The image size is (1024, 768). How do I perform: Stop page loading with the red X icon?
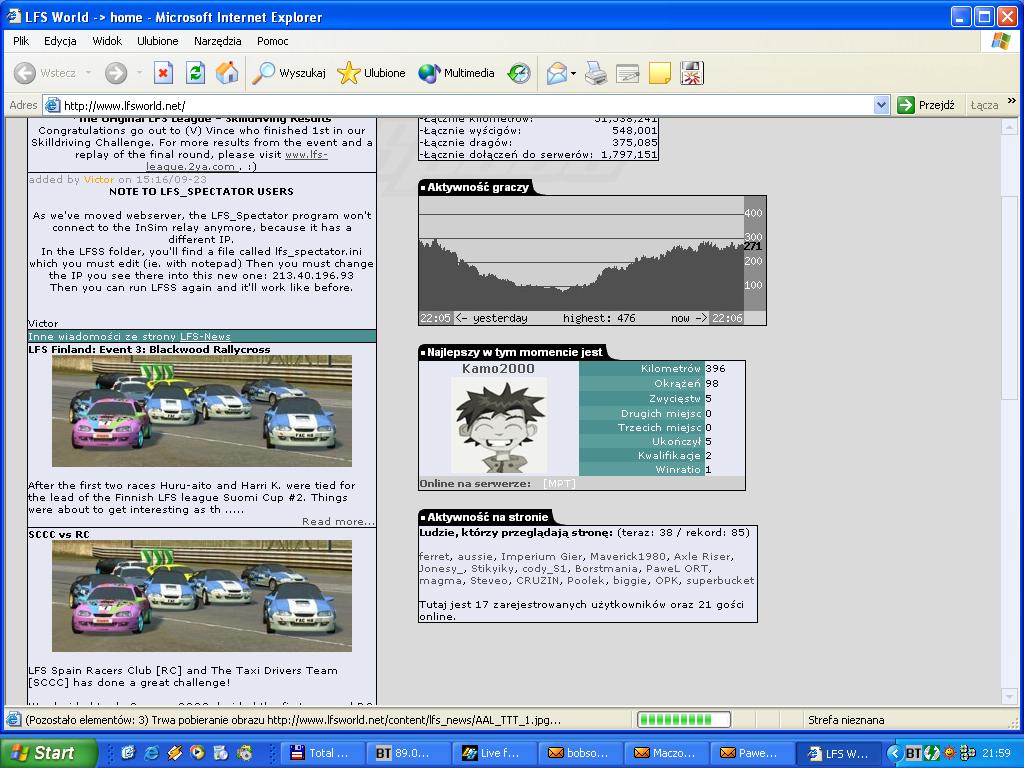(x=163, y=73)
